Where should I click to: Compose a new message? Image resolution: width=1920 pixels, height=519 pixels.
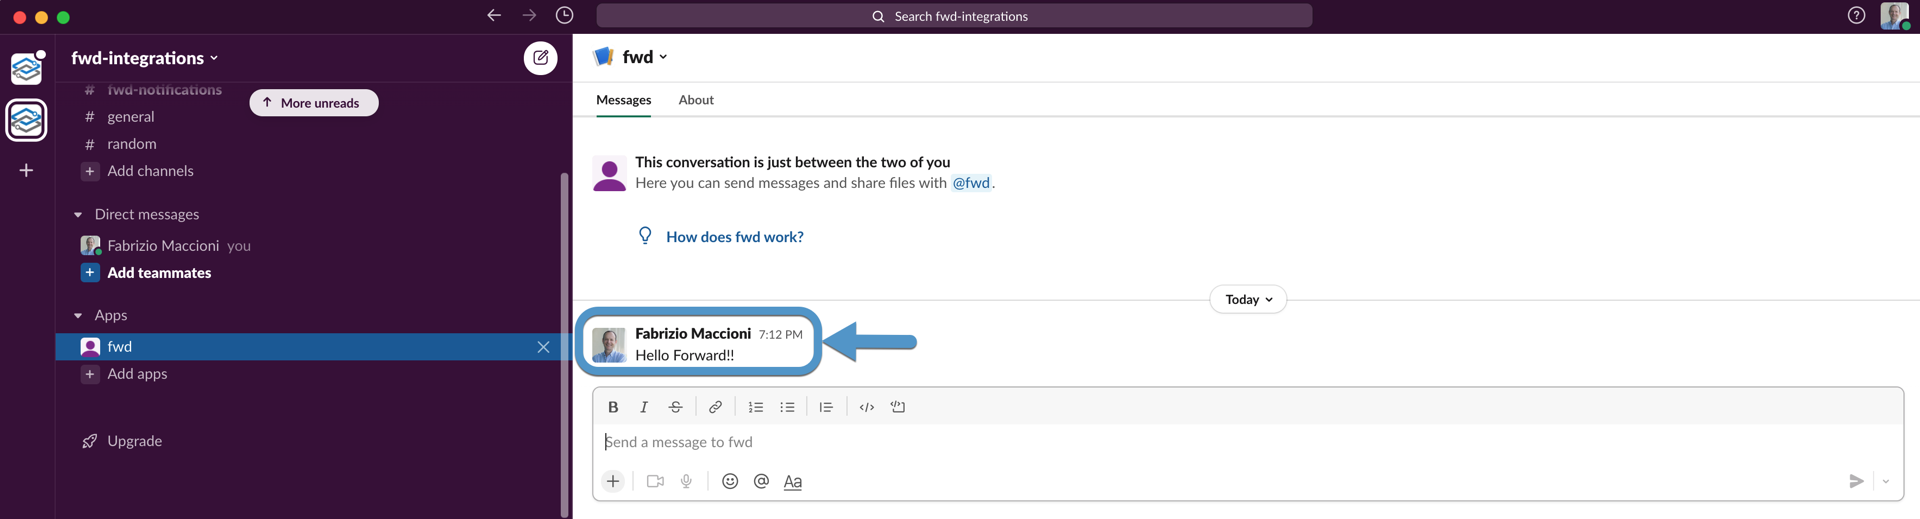[541, 58]
